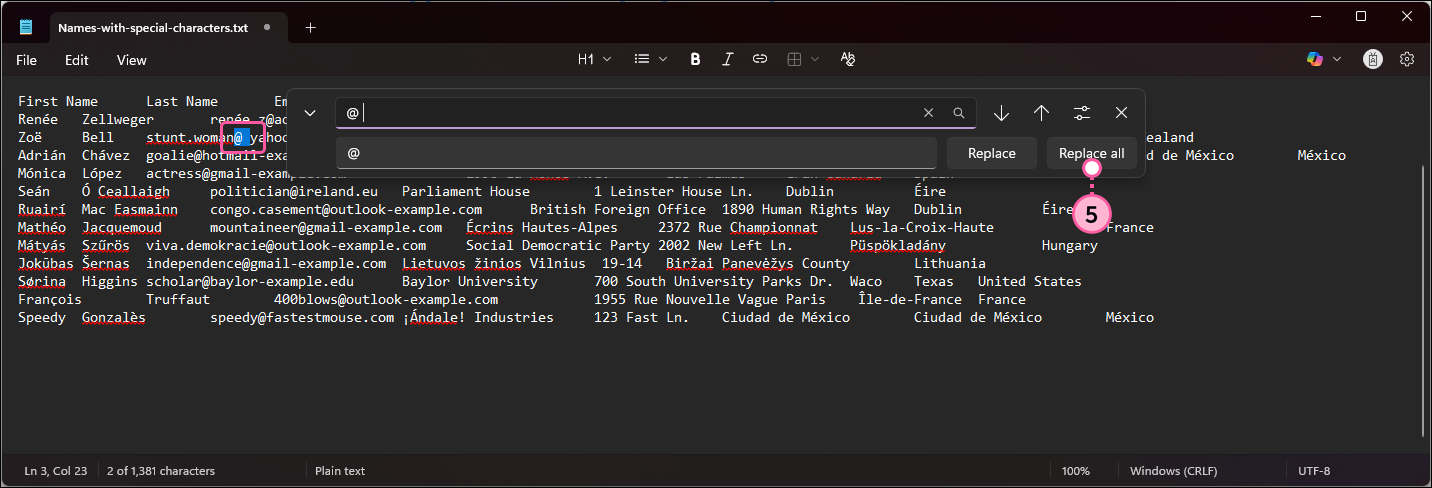1432x488 pixels.
Task: Collapse the replace row with chevron
Action: pyautogui.click(x=310, y=113)
